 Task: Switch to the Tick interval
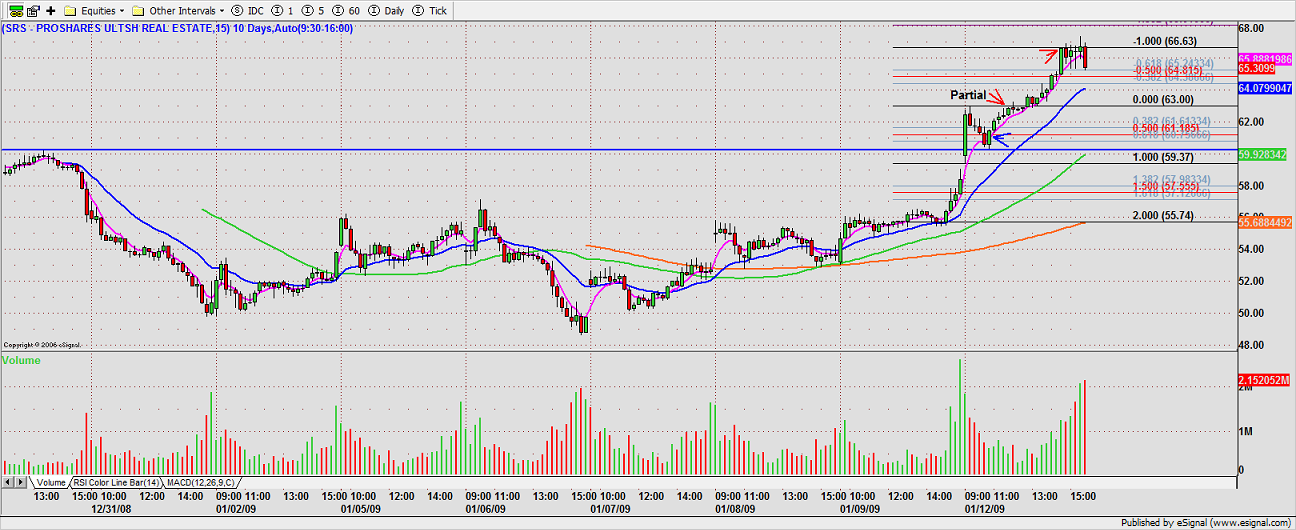point(431,10)
